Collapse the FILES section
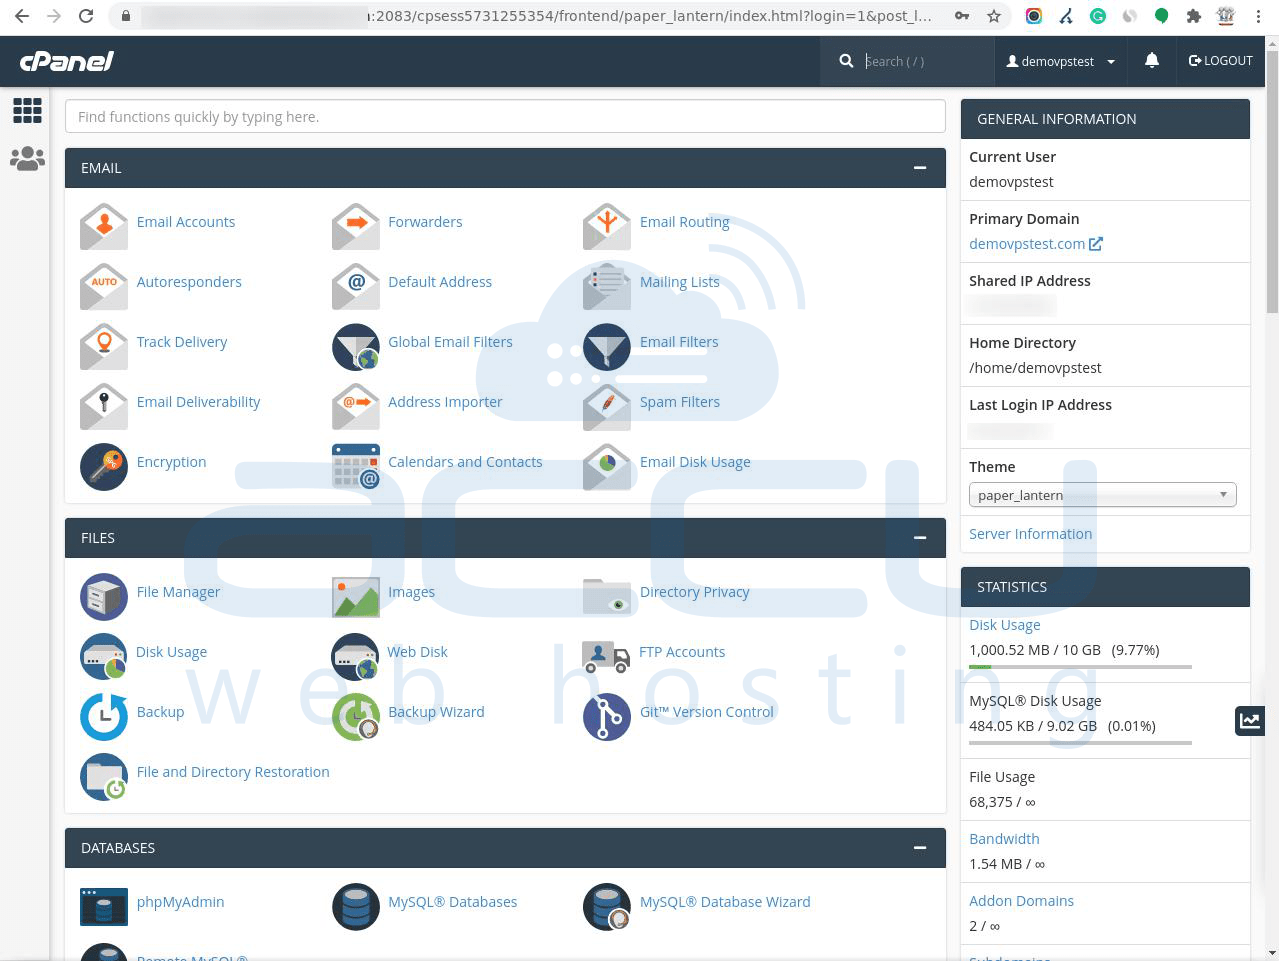1279x961 pixels. [x=920, y=538]
